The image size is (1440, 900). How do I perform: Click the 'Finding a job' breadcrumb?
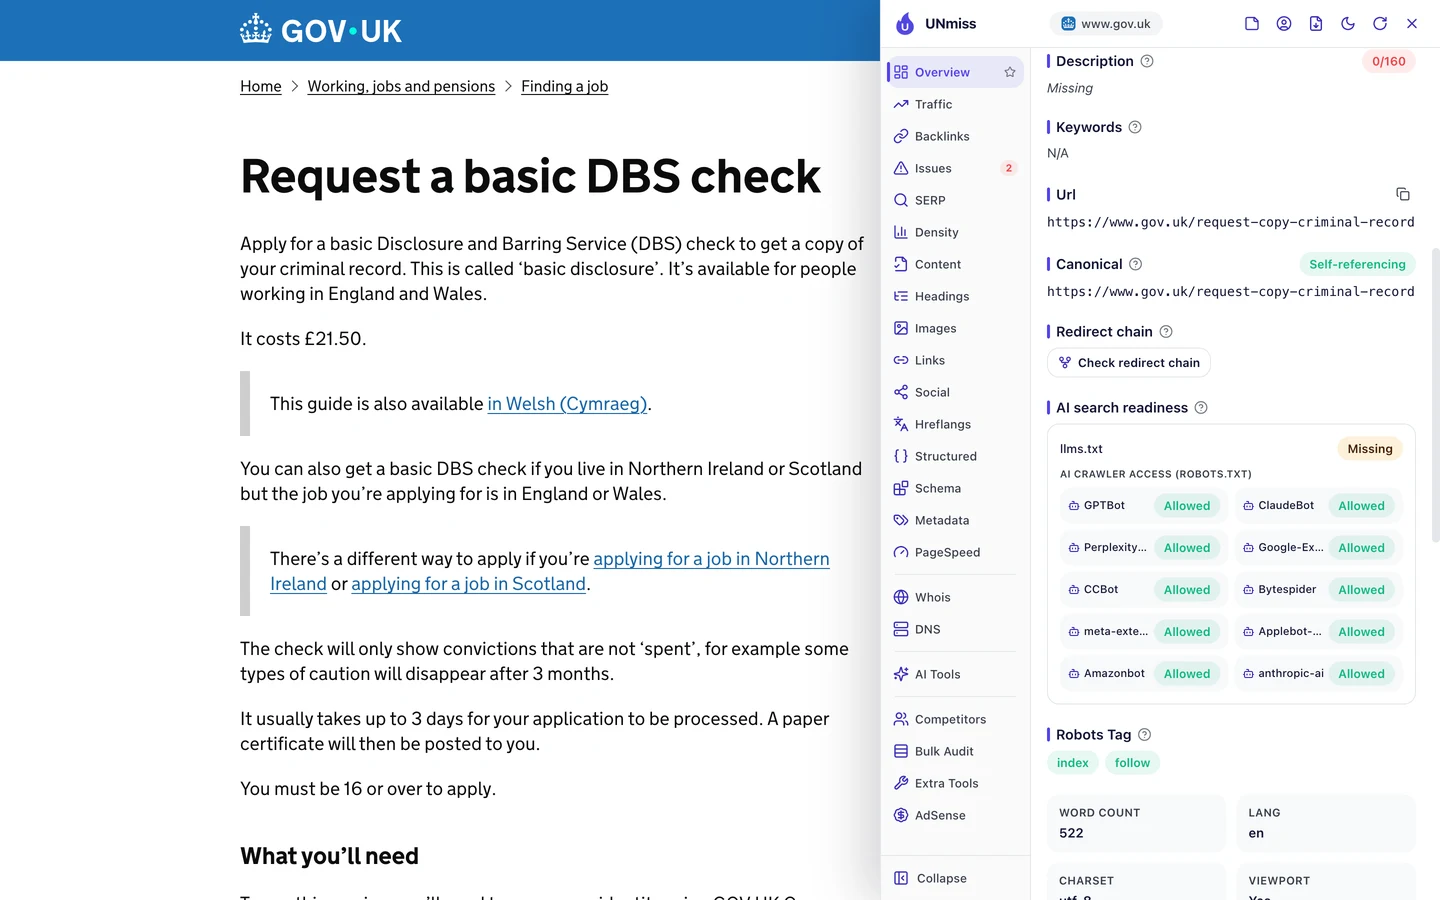pyautogui.click(x=564, y=86)
